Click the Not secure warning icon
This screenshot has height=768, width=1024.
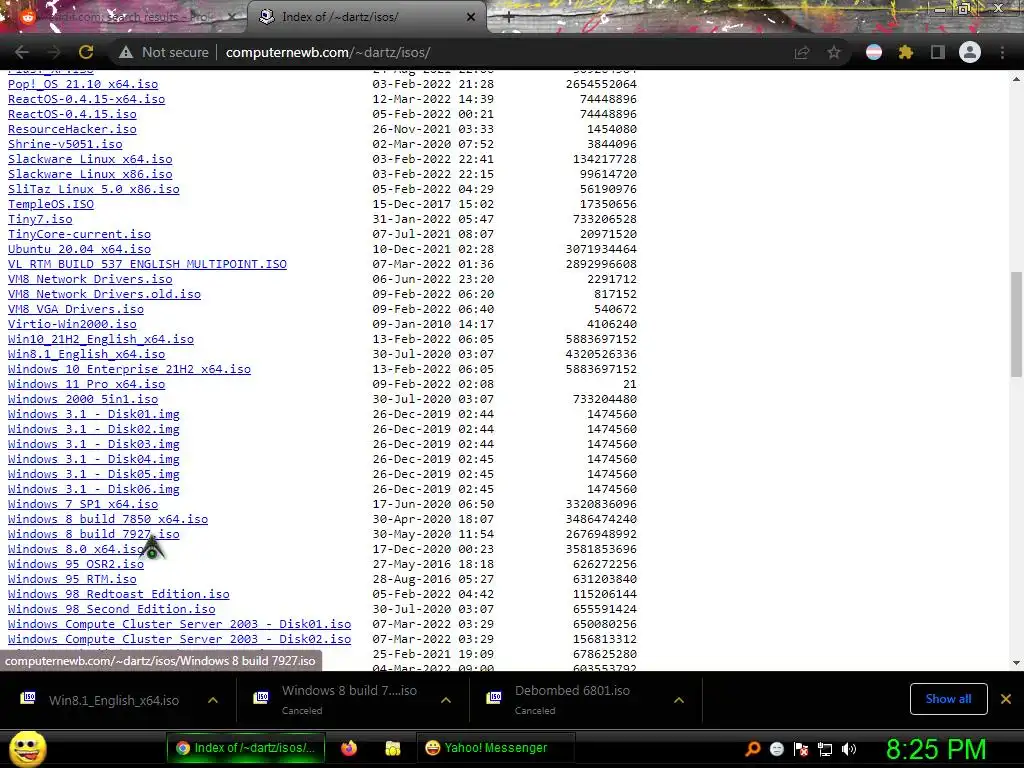(125, 52)
